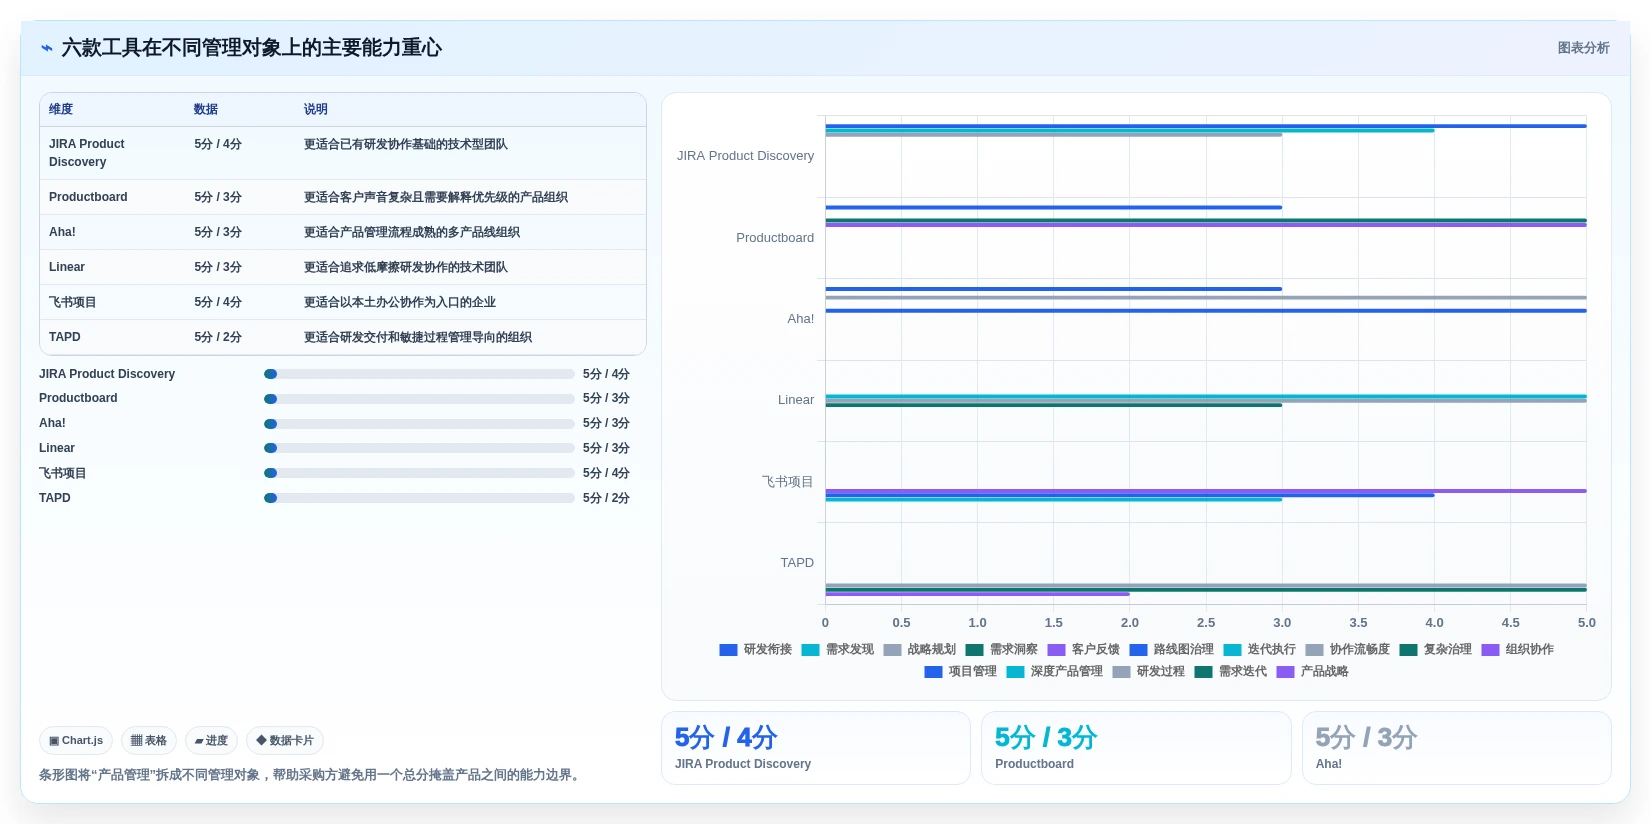Click the 表格 tag chip
Image resolution: width=1651 pixels, height=824 pixels.
coord(149,741)
